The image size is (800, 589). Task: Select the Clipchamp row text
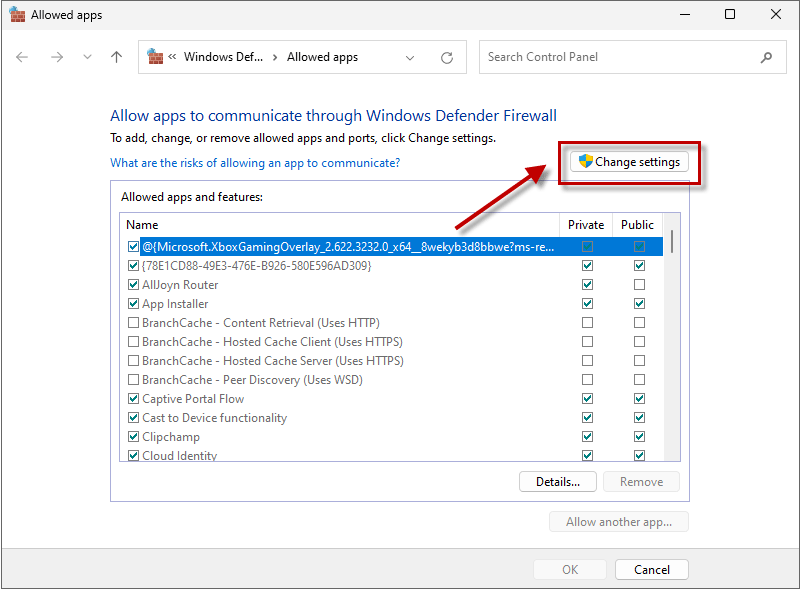point(171,437)
